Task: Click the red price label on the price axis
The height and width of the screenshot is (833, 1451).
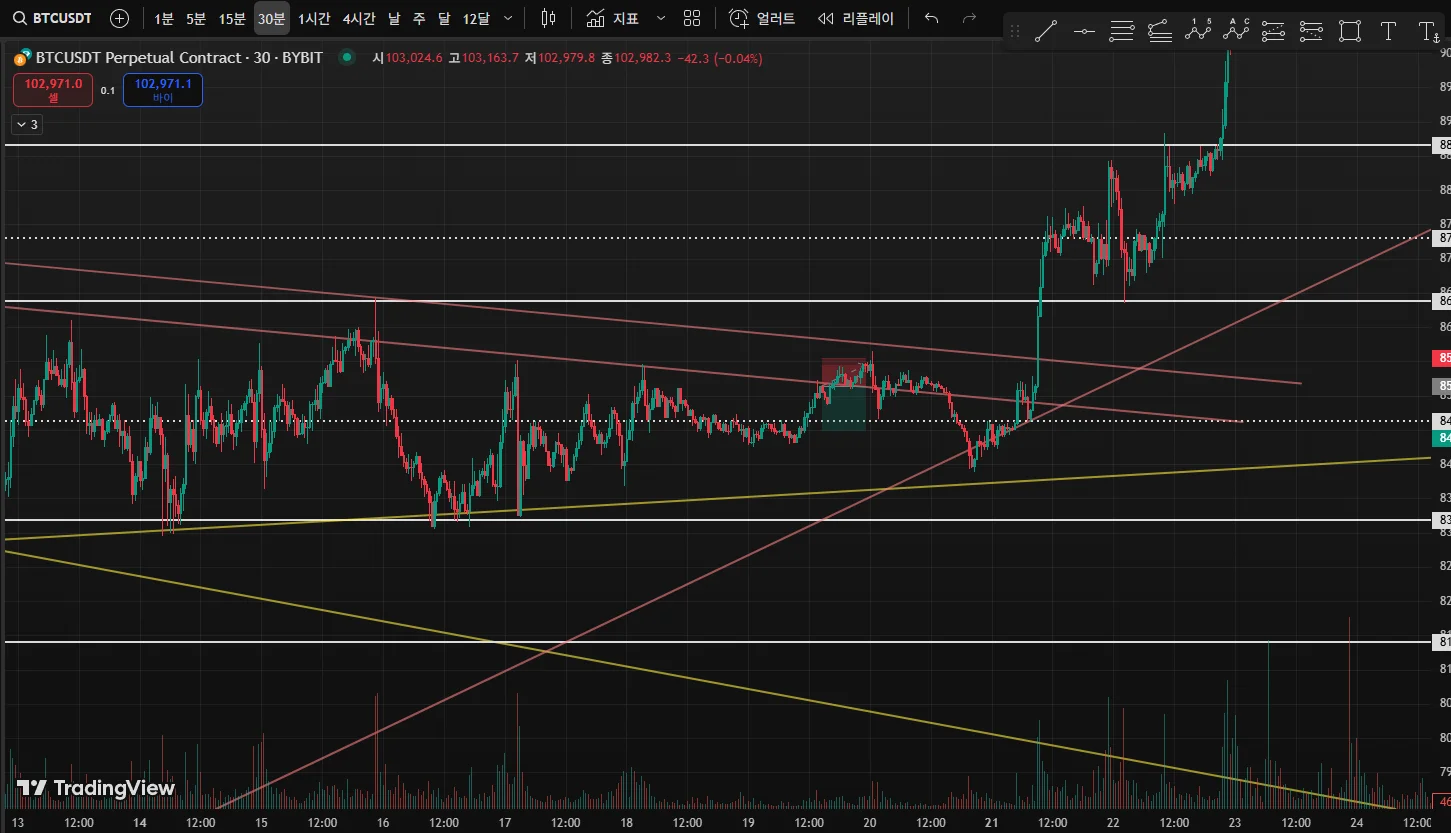Action: (1443, 358)
